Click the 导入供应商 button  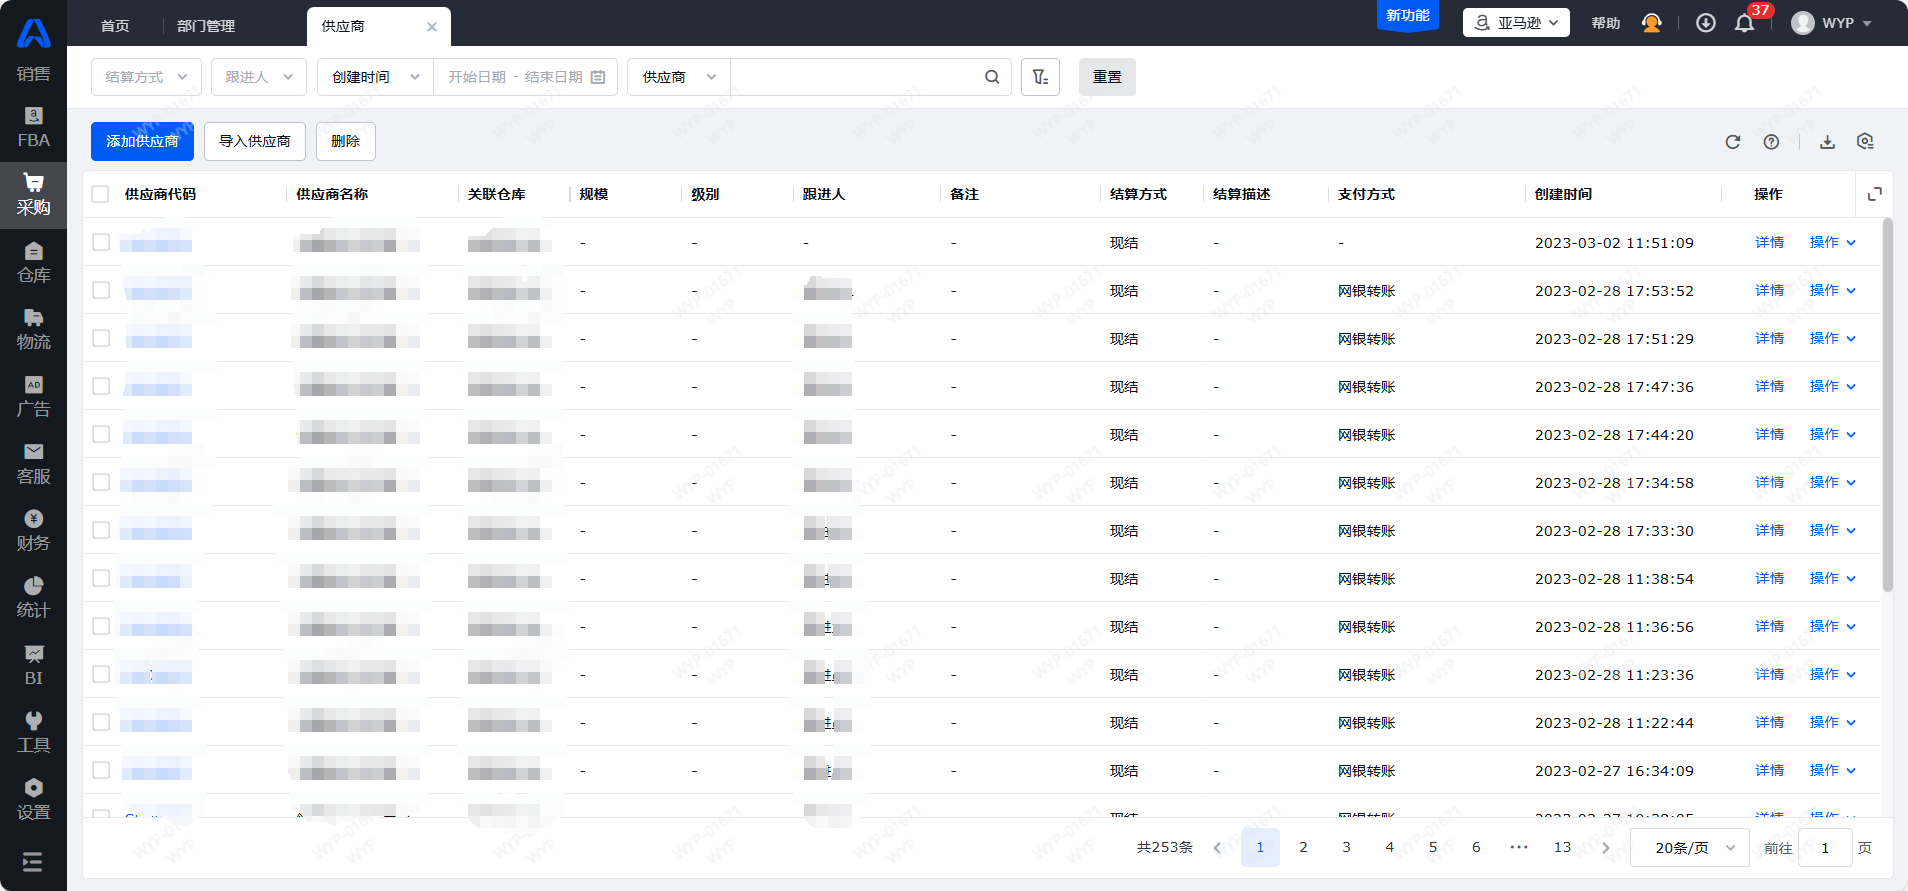[x=255, y=141]
